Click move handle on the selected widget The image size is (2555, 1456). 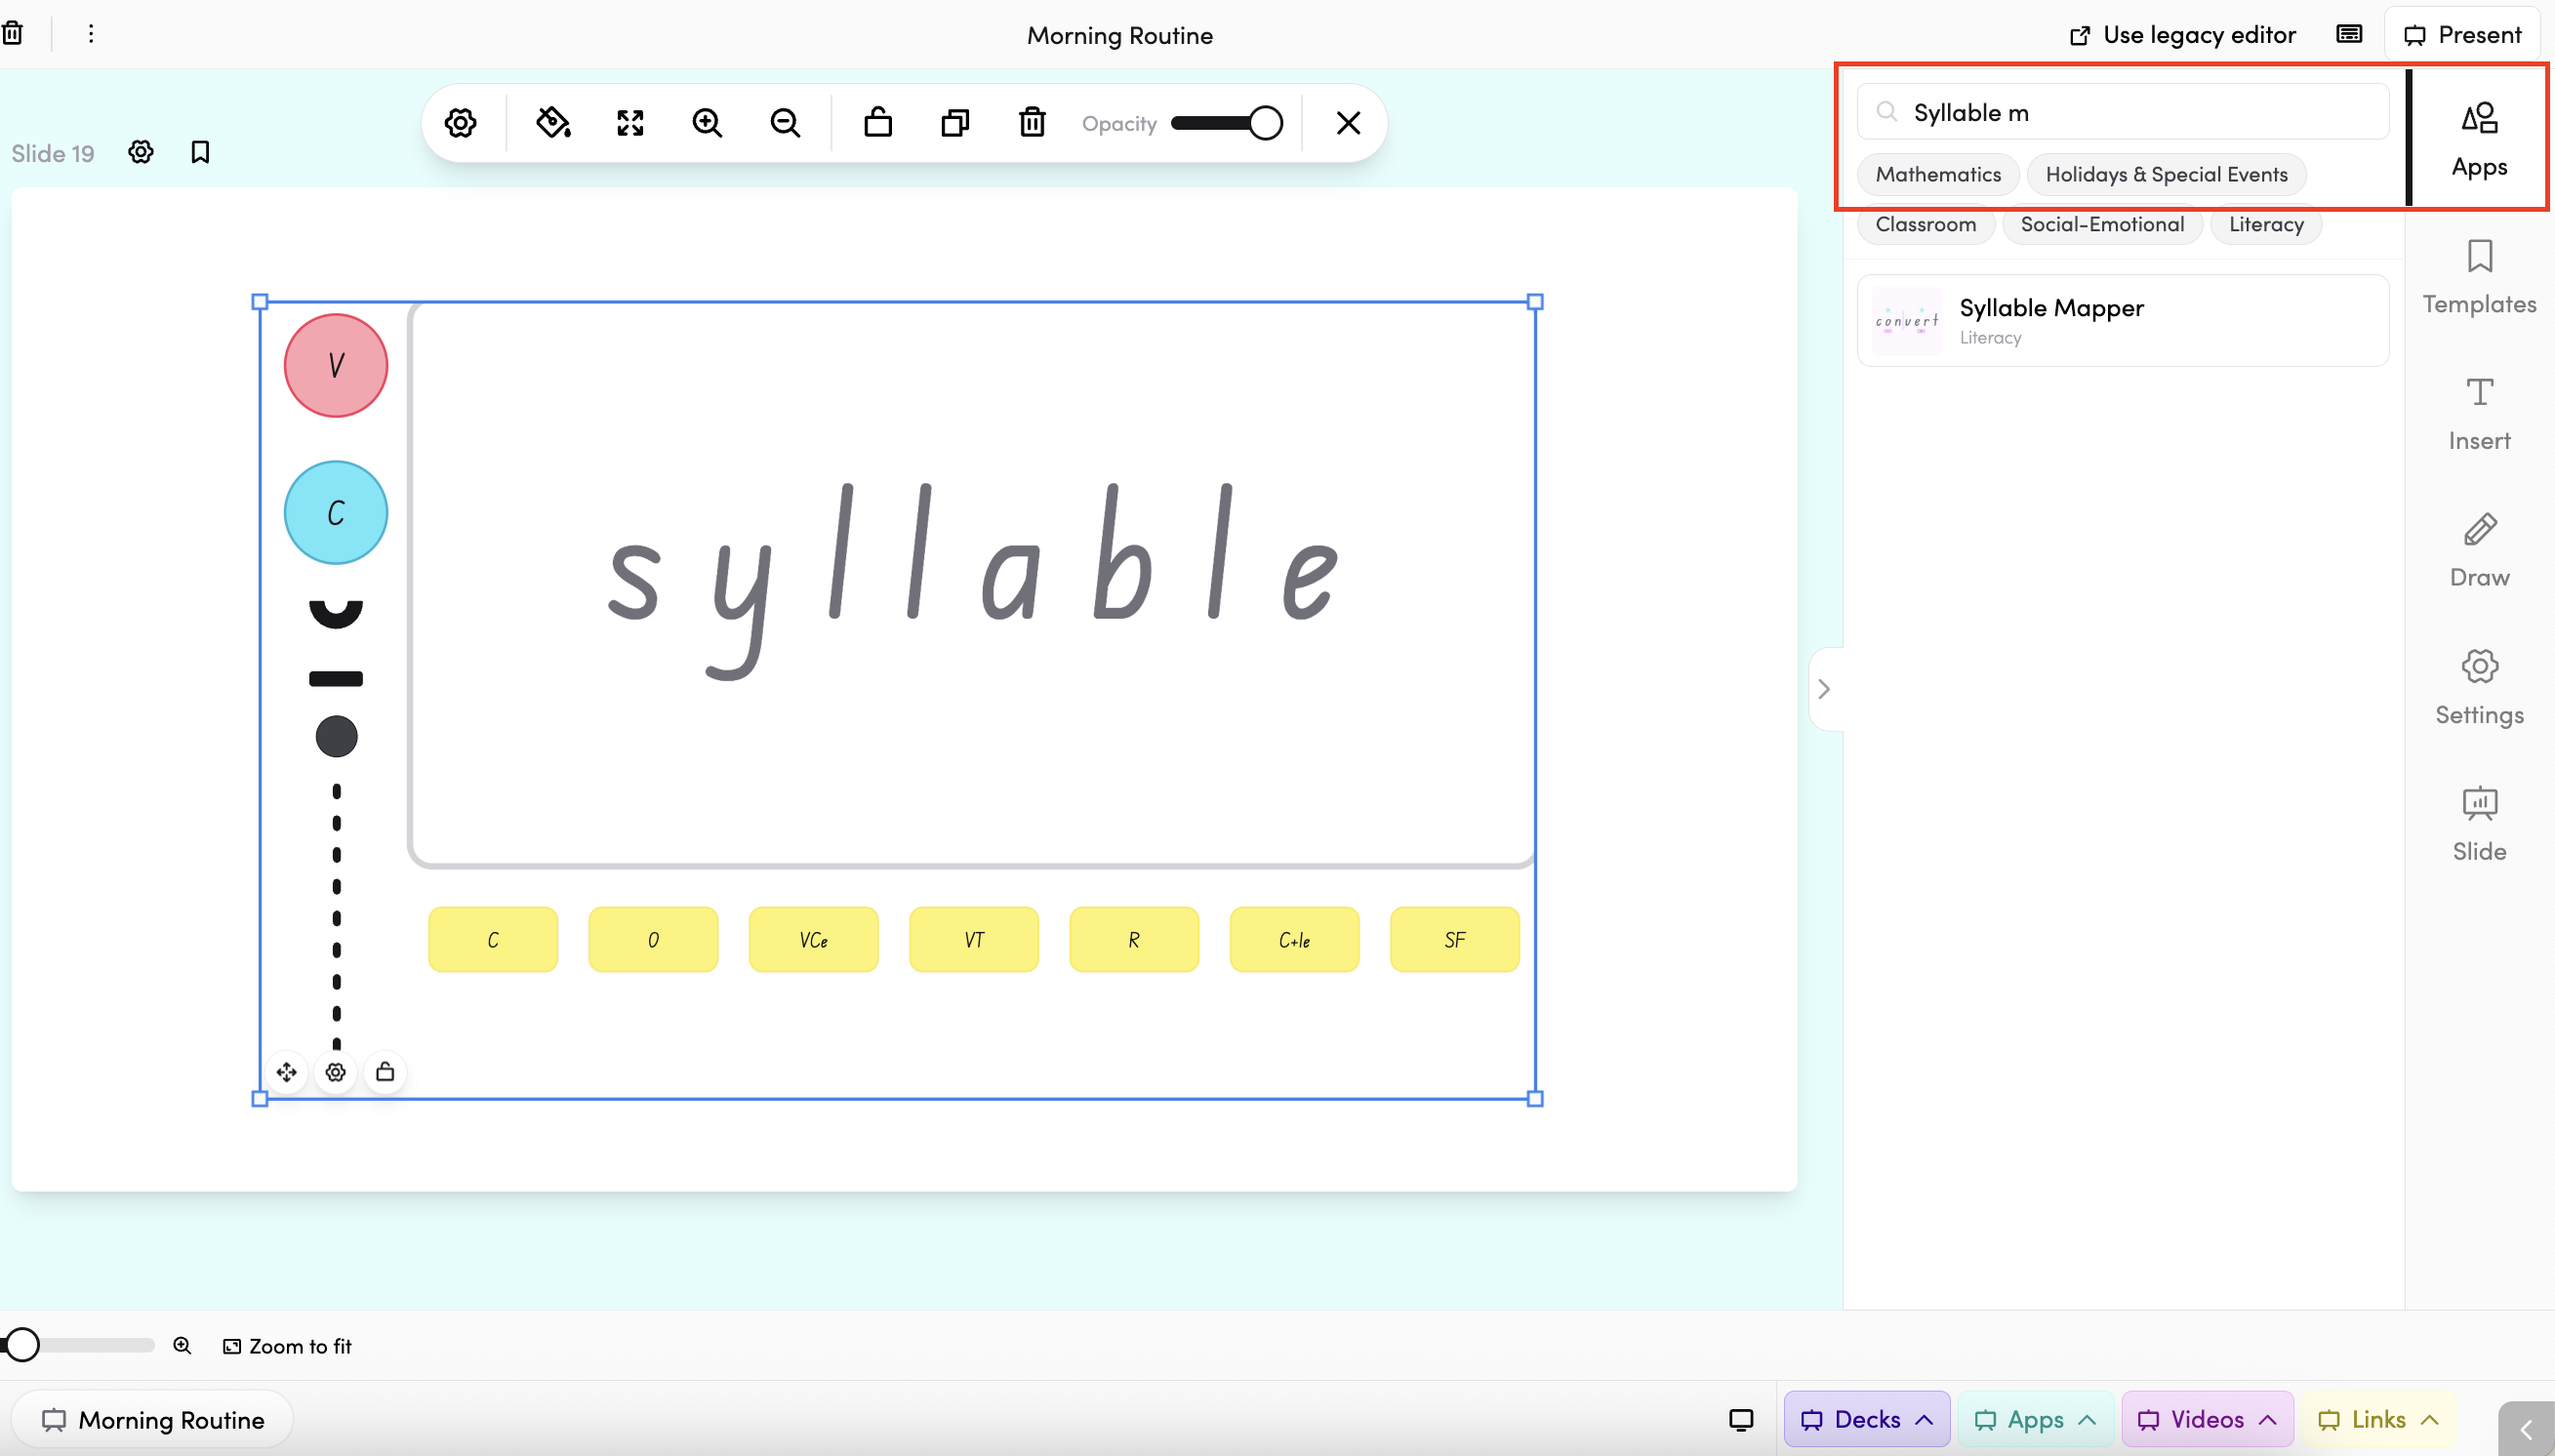tap(287, 1072)
